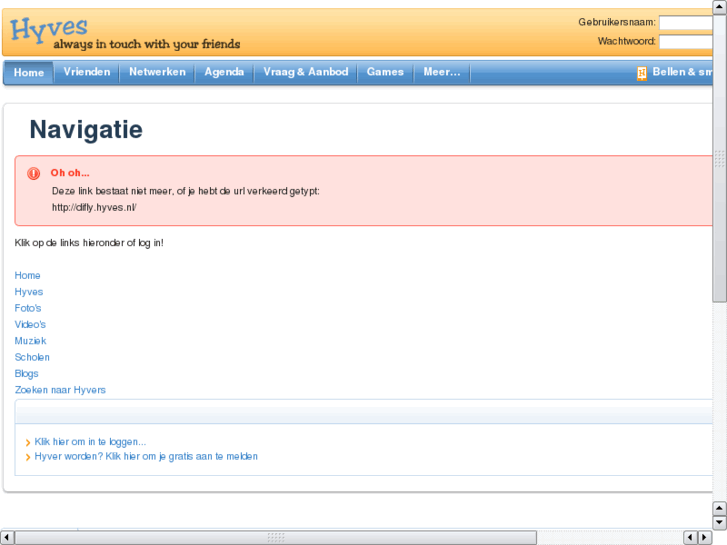The height and width of the screenshot is (545, 727).
Task: Click the Gebruikersnaam label
Action: 617,22
